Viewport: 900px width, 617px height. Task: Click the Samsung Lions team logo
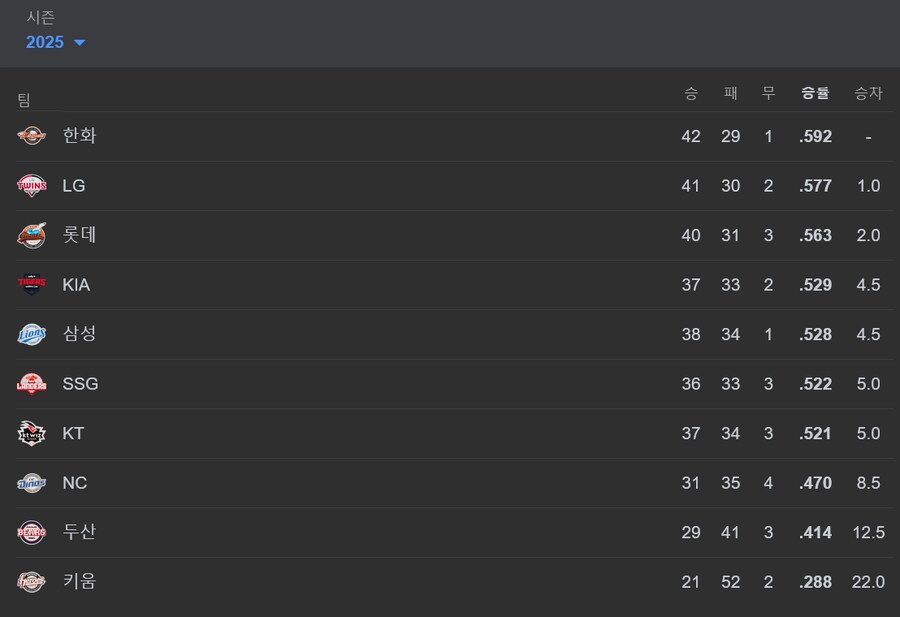[32, 334]
